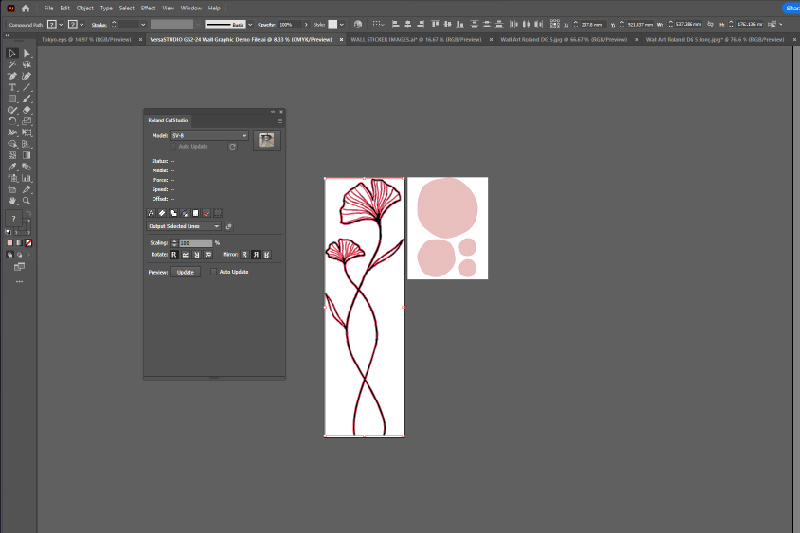The height and width of the screenshot is (533, 800).
Task: Select the Type tool
Action: (12, 87)
